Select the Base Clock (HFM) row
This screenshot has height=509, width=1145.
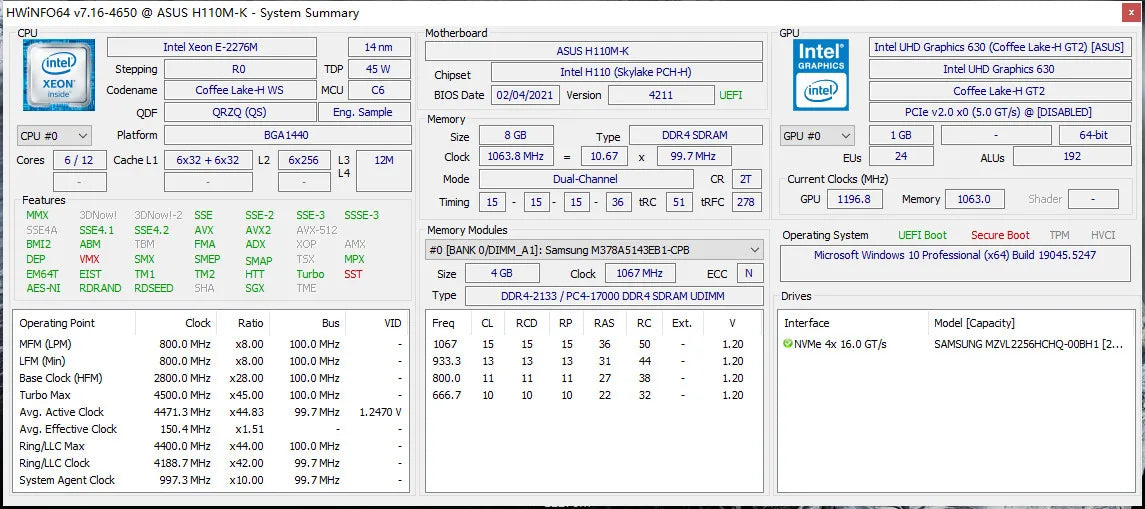click(211, 378)
